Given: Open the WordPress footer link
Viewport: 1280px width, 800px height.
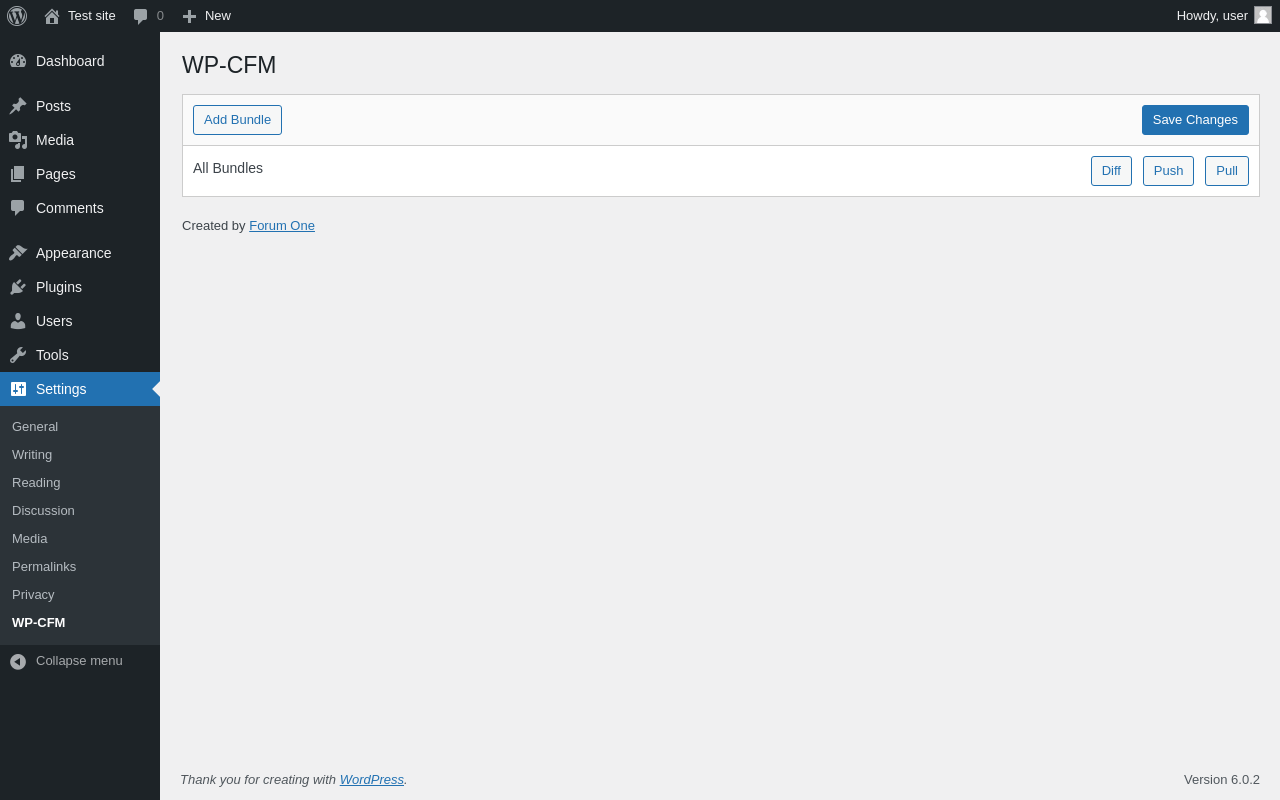Looking at the screenshot, I should [372, 779].
